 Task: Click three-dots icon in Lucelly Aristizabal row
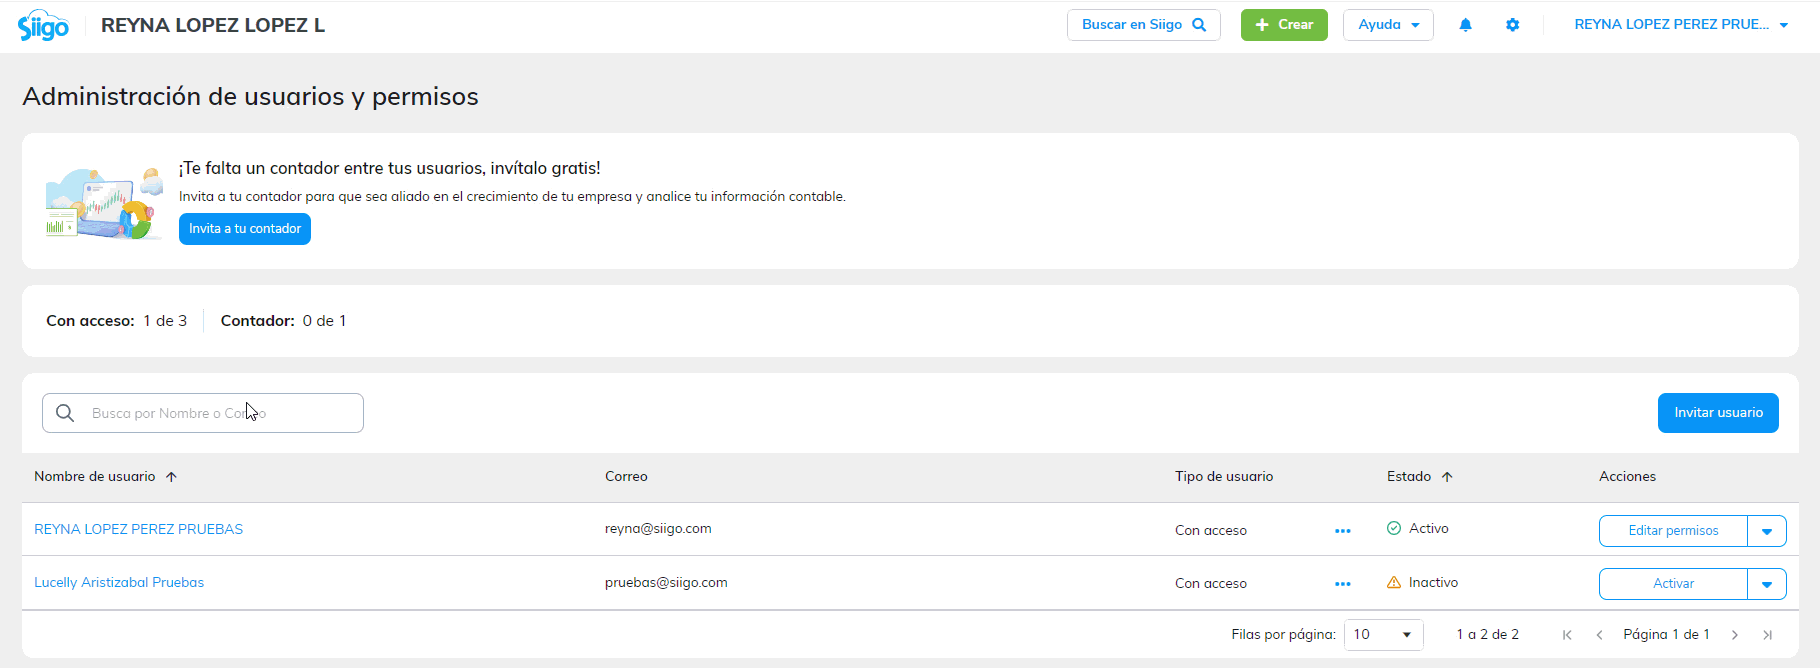tap(1342, 584)
